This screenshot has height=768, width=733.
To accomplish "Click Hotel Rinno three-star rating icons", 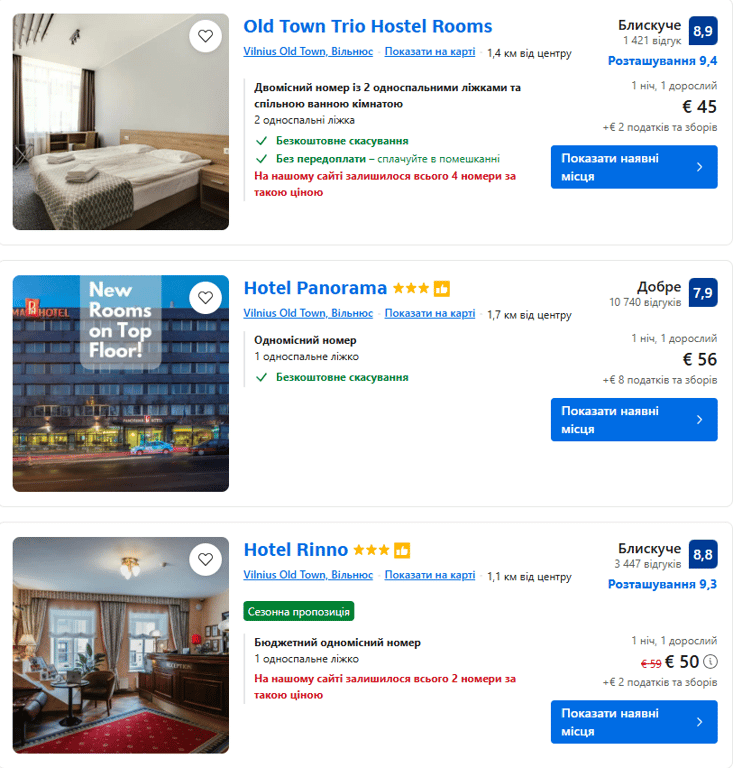I will point(371,551).
